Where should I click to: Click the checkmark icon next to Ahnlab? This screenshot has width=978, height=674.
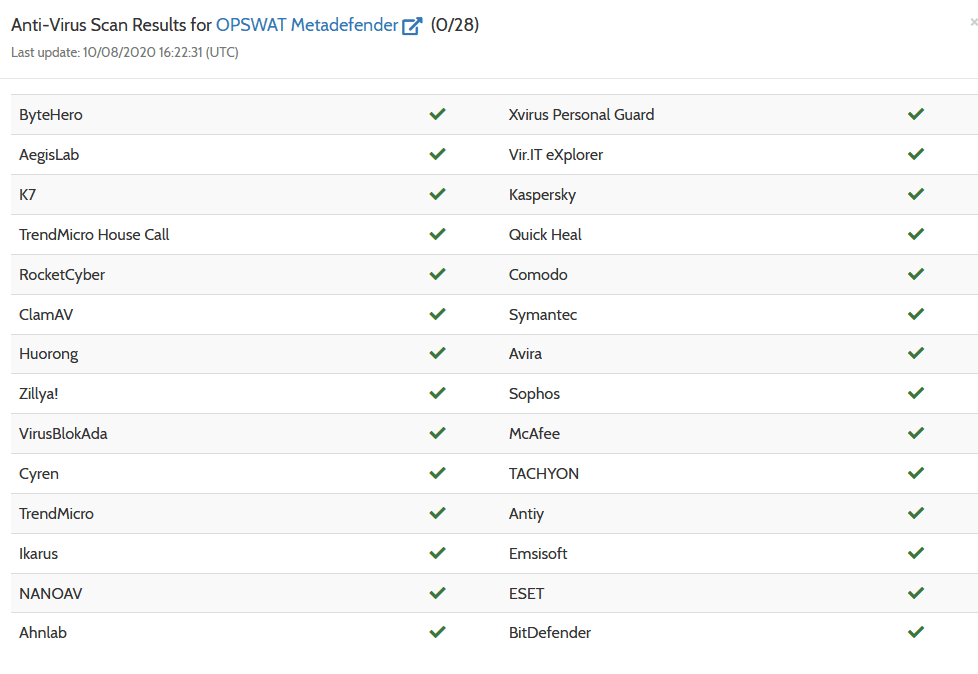[437, 633]
